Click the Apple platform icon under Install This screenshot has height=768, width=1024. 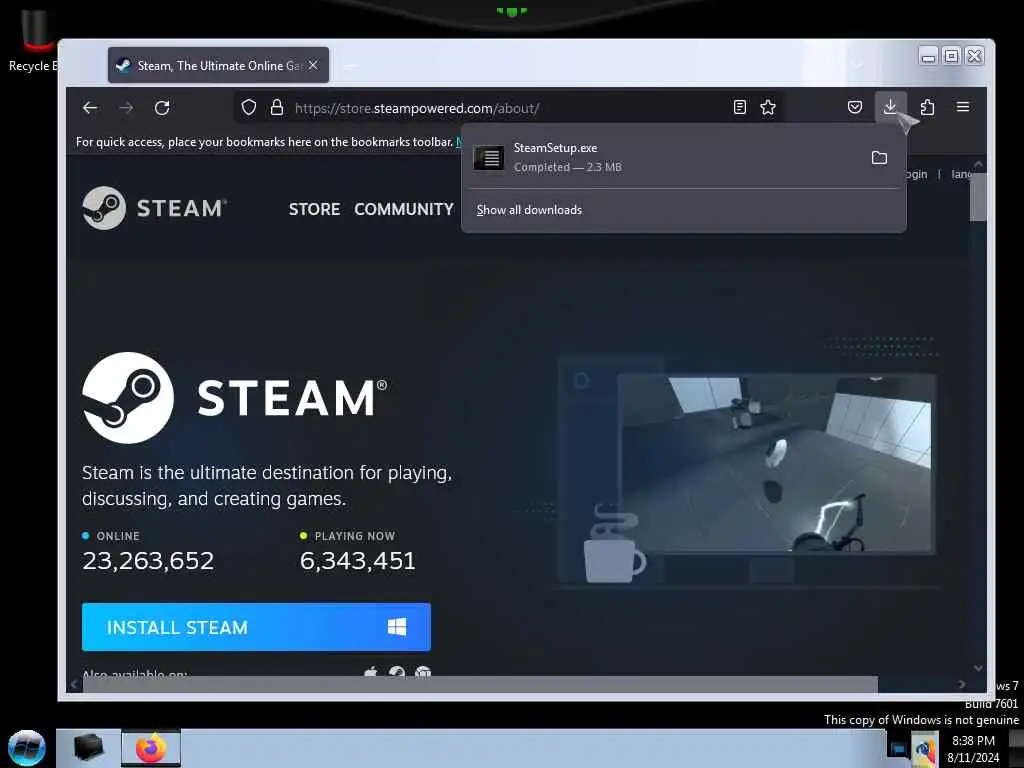click(371, 672)
